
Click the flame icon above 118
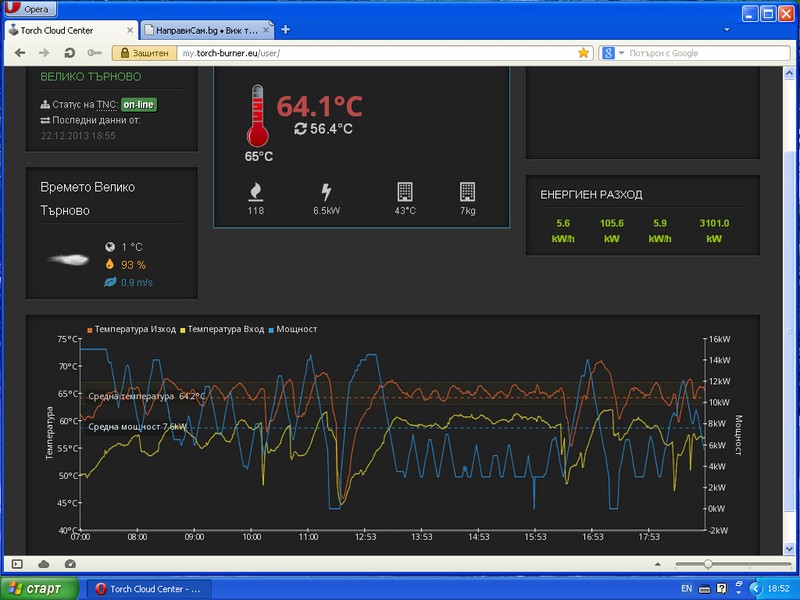pos(256,191)
